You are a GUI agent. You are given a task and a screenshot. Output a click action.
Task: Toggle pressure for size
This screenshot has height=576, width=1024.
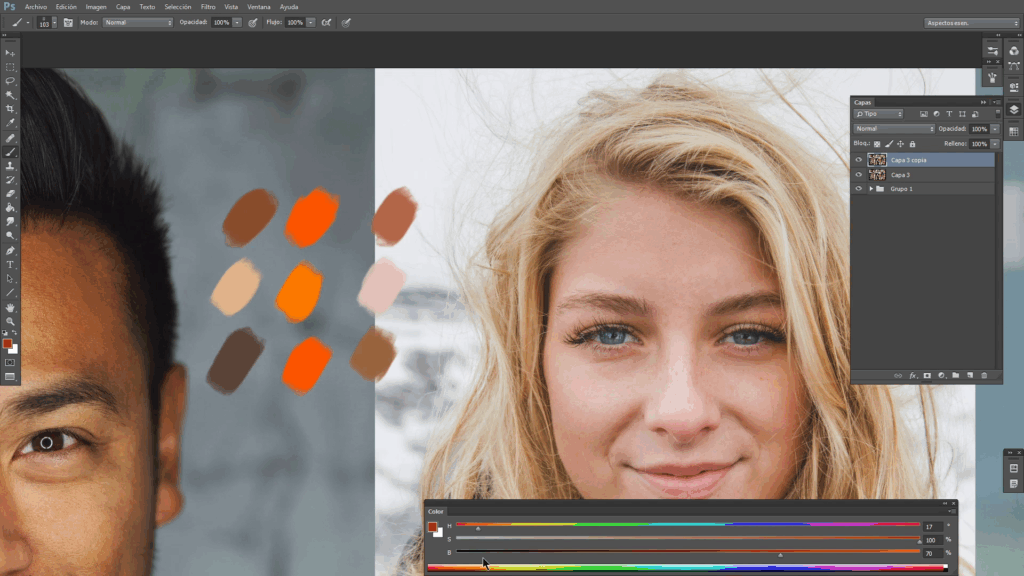(346, 22)
